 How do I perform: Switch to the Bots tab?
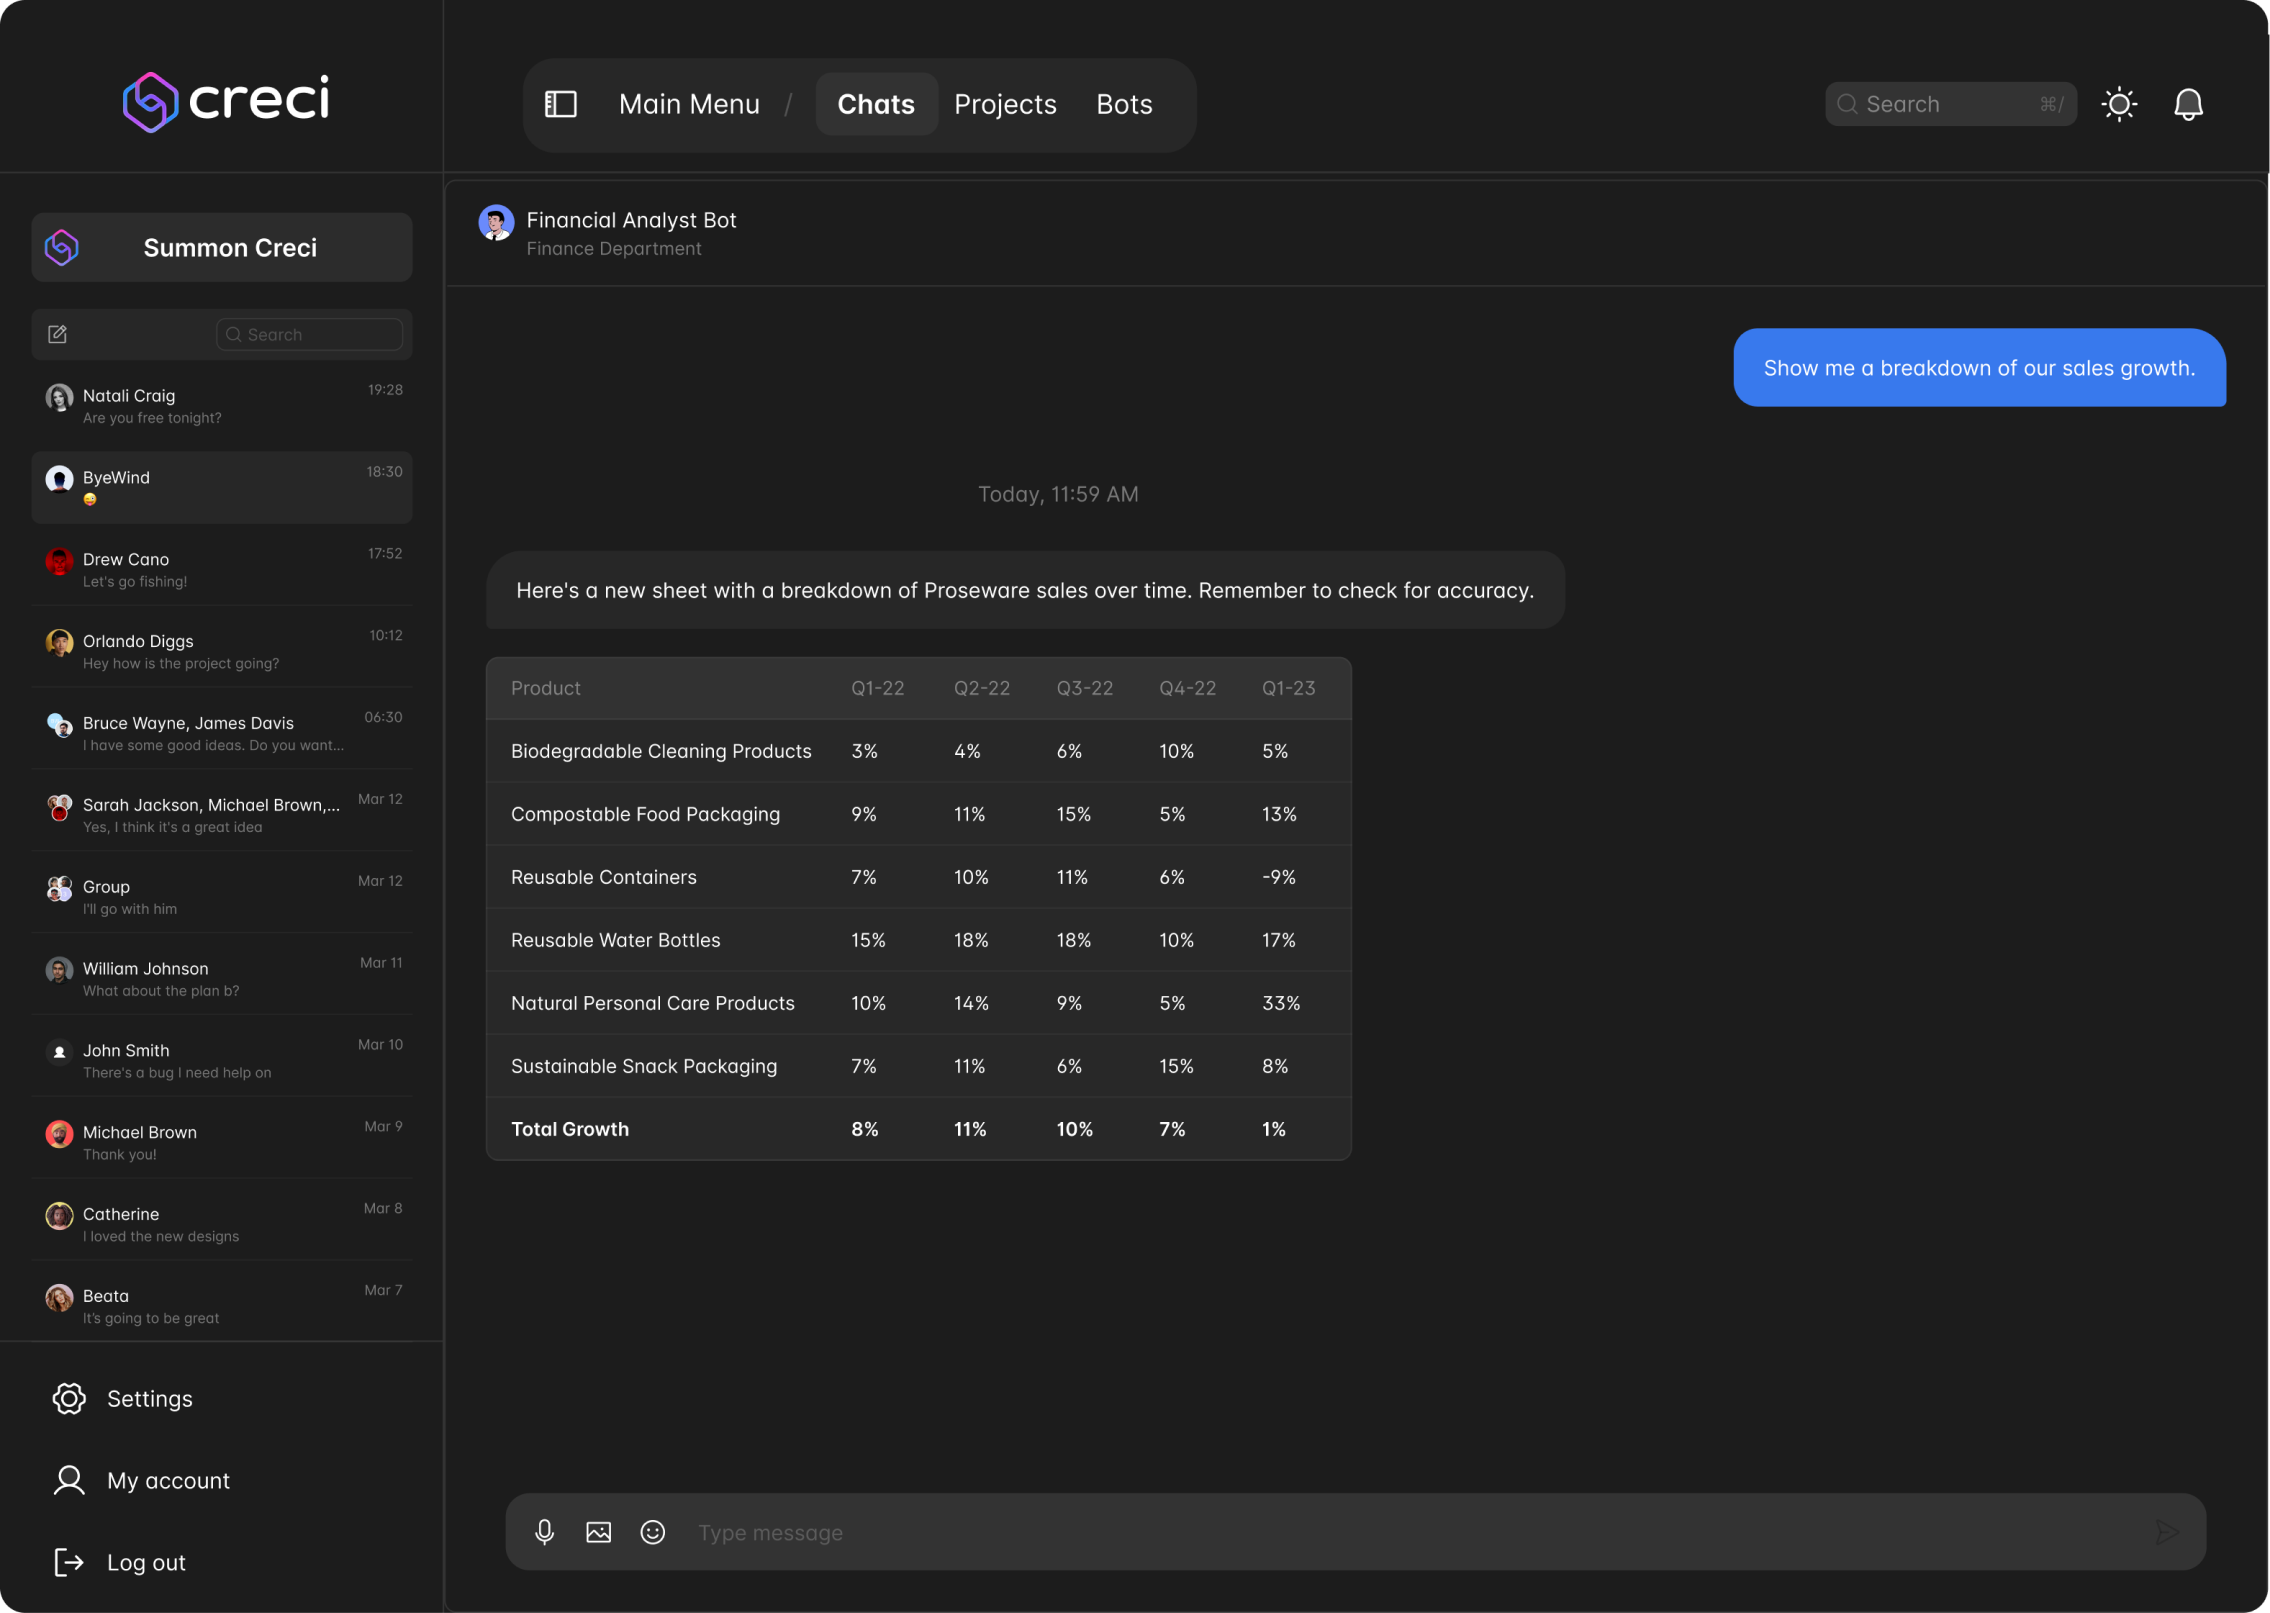tap(1124, 104)
